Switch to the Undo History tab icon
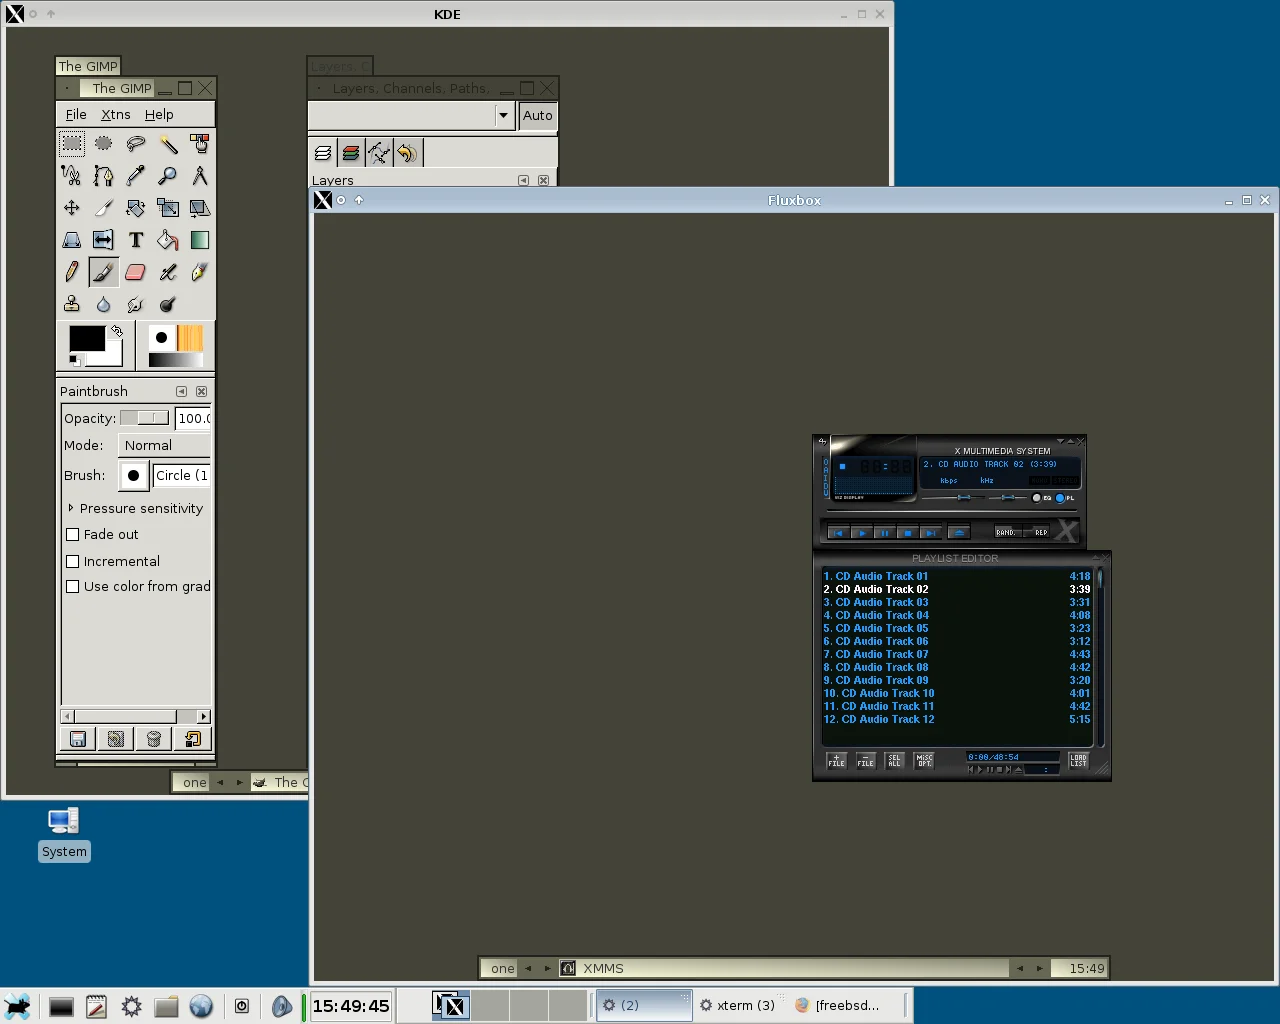1280x1024 pixels. click(x=407, y=153)
